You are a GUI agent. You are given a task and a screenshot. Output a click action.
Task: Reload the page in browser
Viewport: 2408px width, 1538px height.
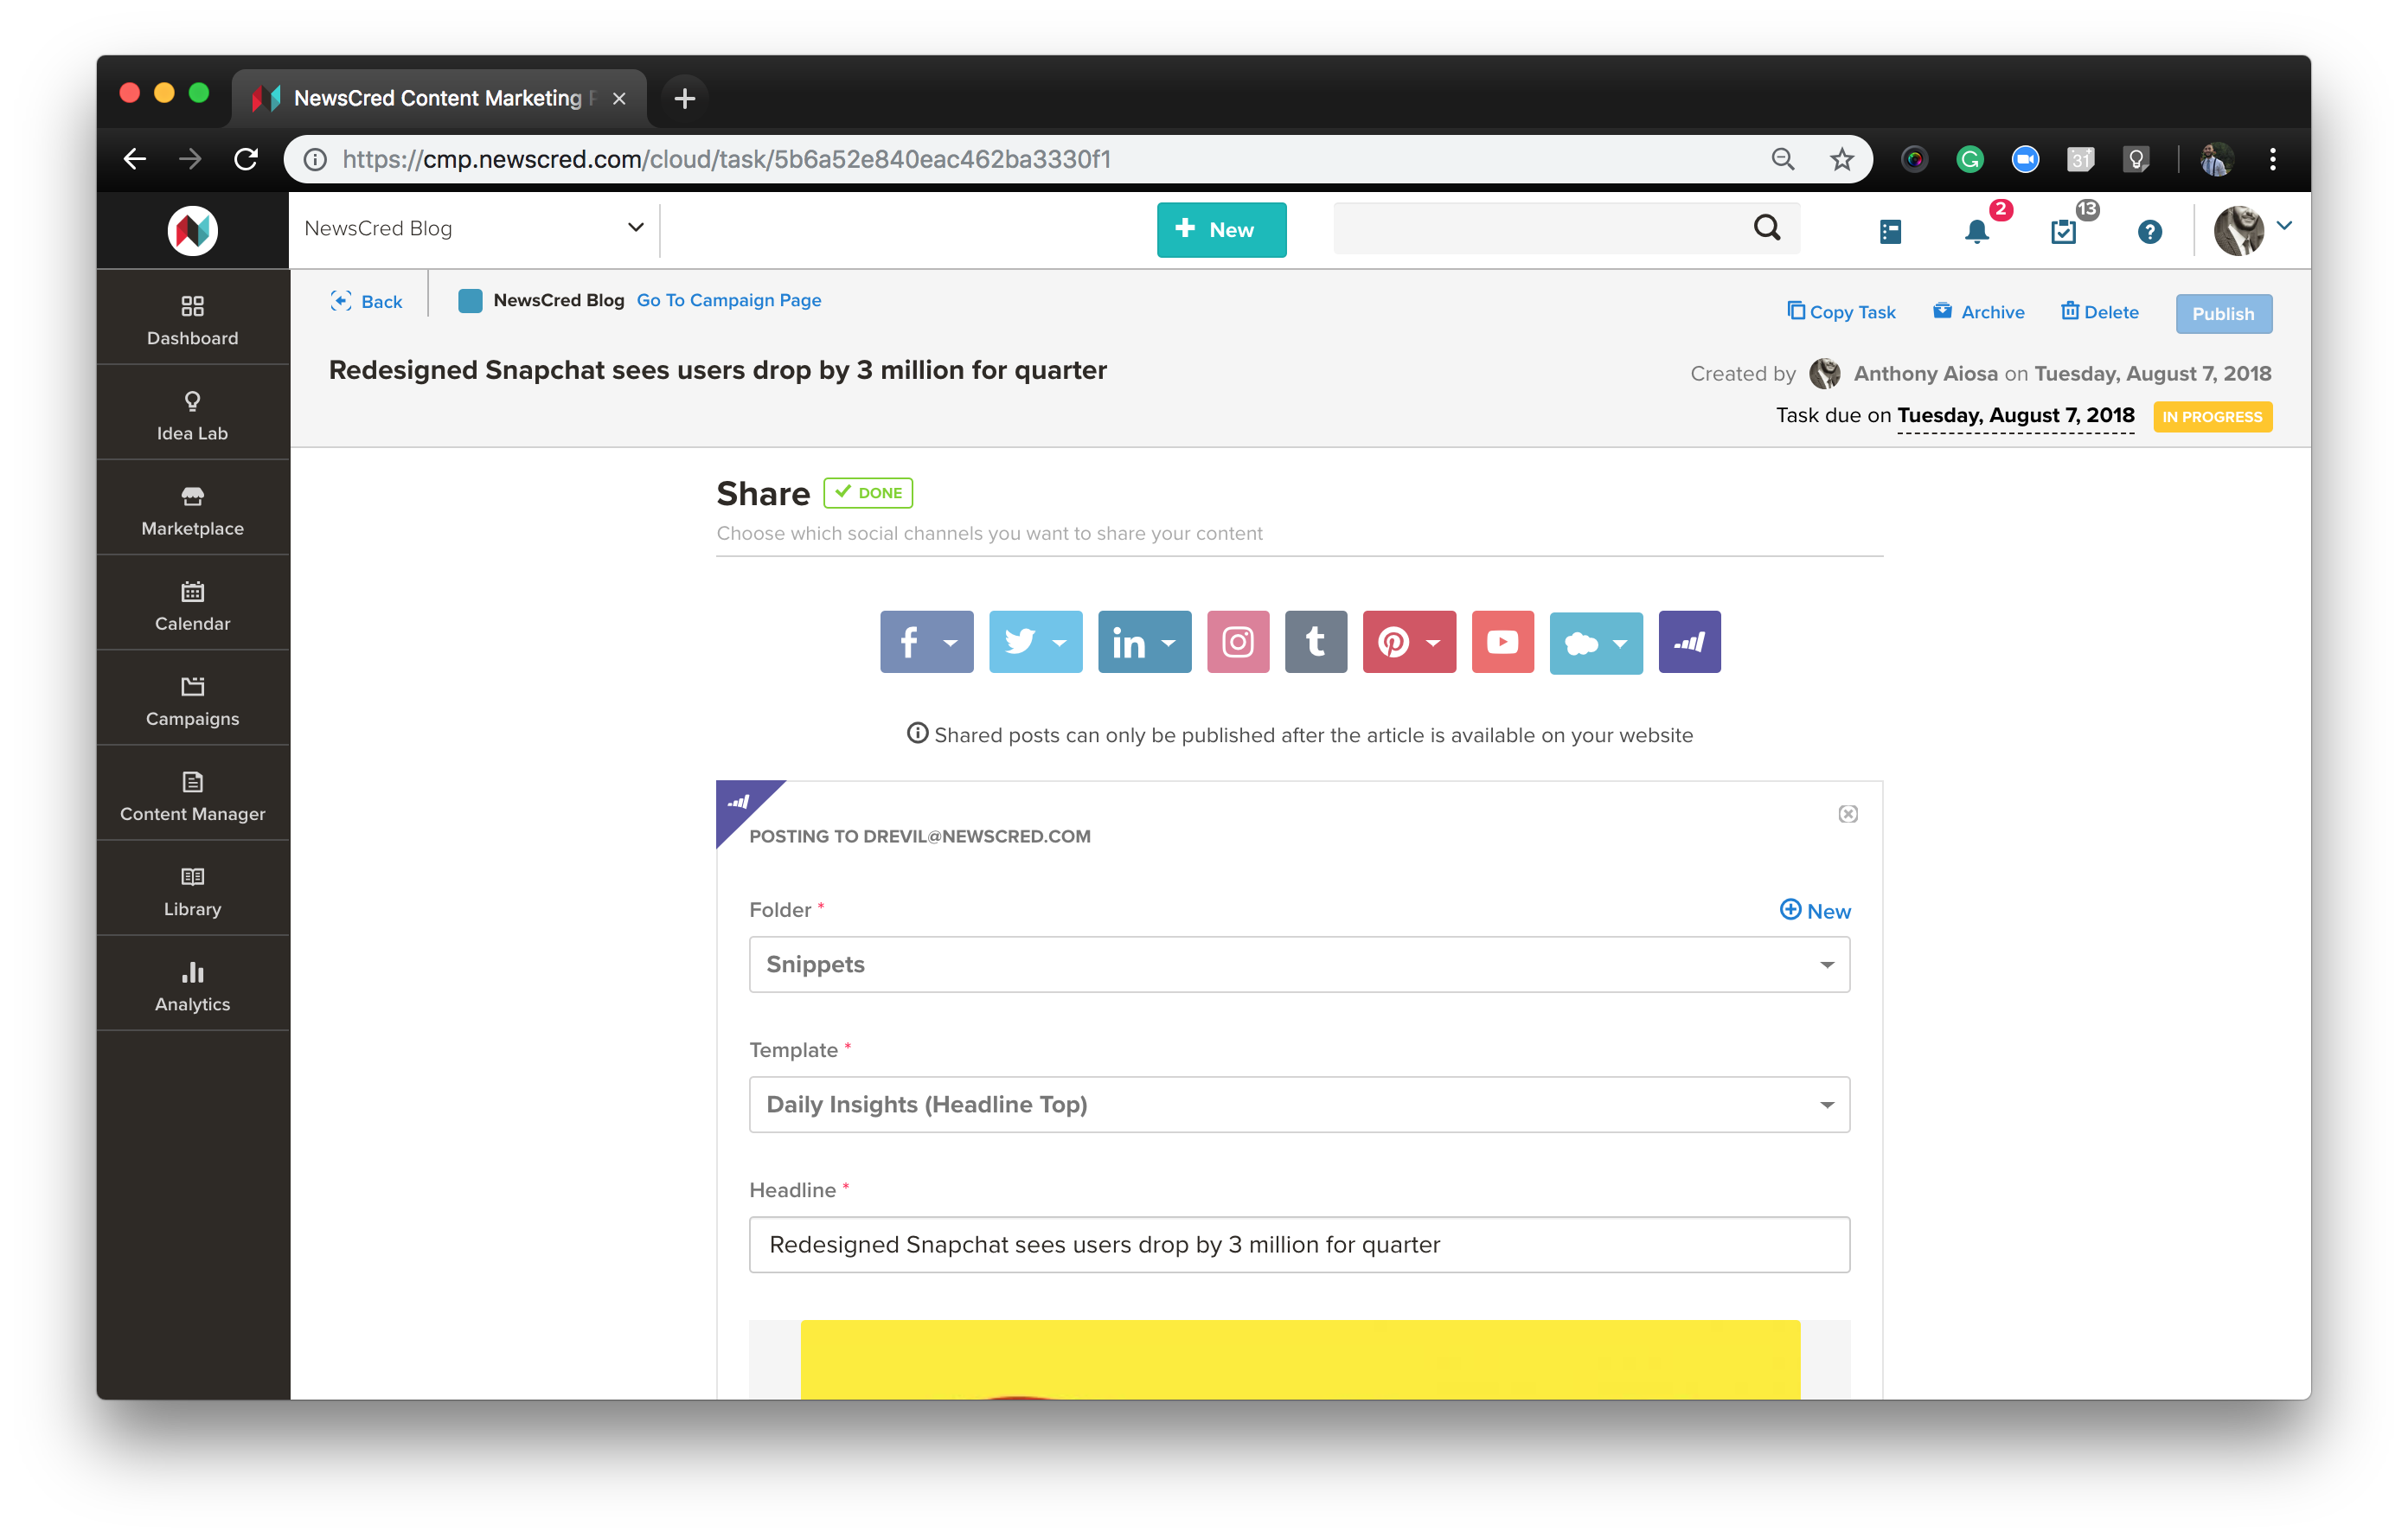pos(246,159)
